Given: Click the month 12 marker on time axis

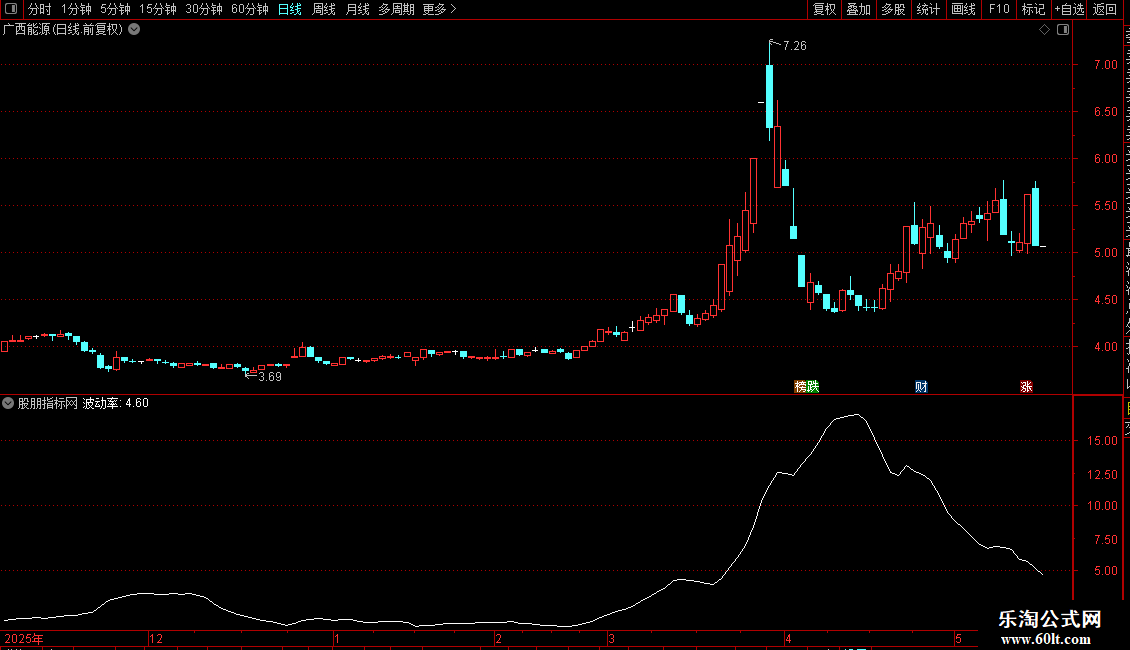Looking at the screenshot, I should click(x=156, y=638).
